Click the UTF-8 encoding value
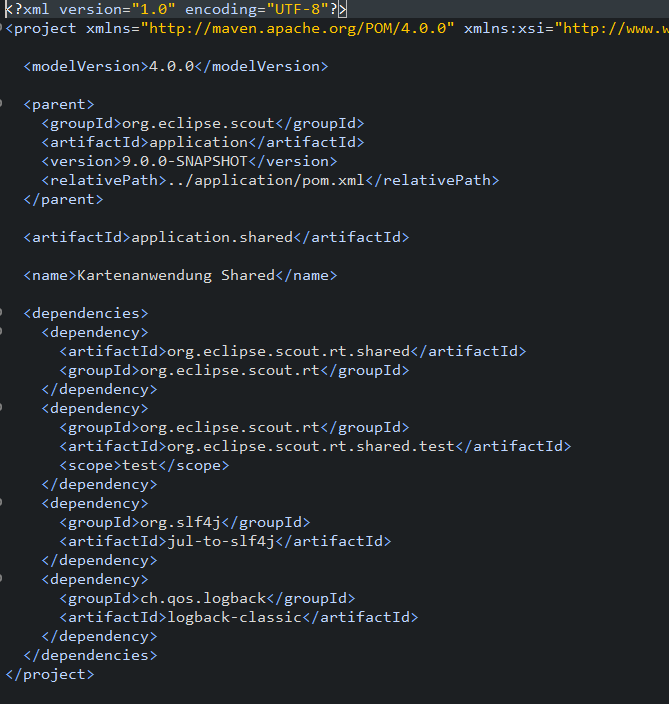The image size is (669, 704). pyautogui.click(x=297, y=9)
